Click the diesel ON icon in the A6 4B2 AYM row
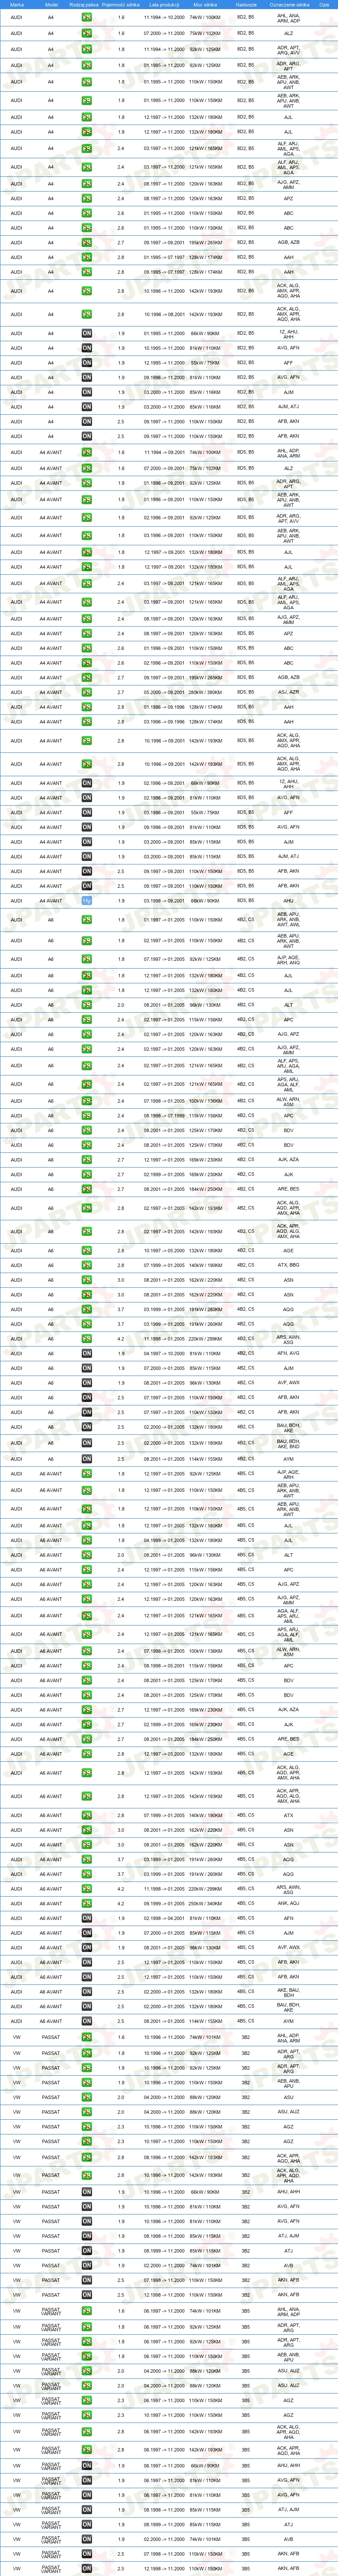The width and height of the screenshot is (338, 2576). 87,1458
